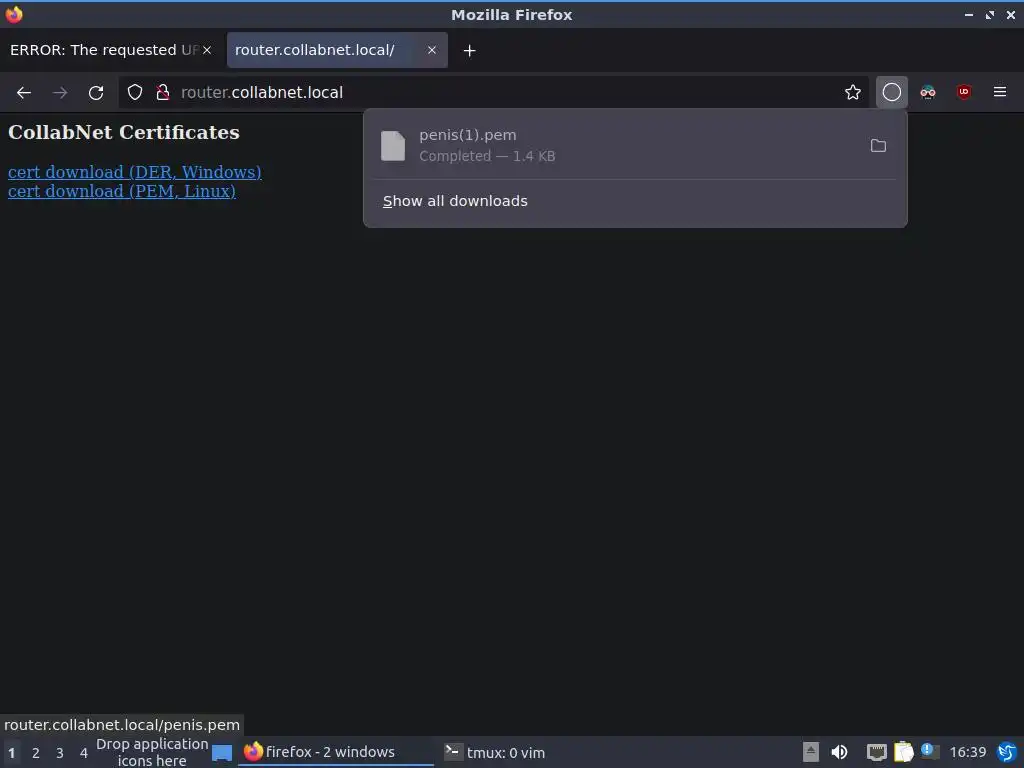Switch to the tmux: 0 vim taskbar entry
This screenshot has height=768, width=1024.
coord(494,752)
